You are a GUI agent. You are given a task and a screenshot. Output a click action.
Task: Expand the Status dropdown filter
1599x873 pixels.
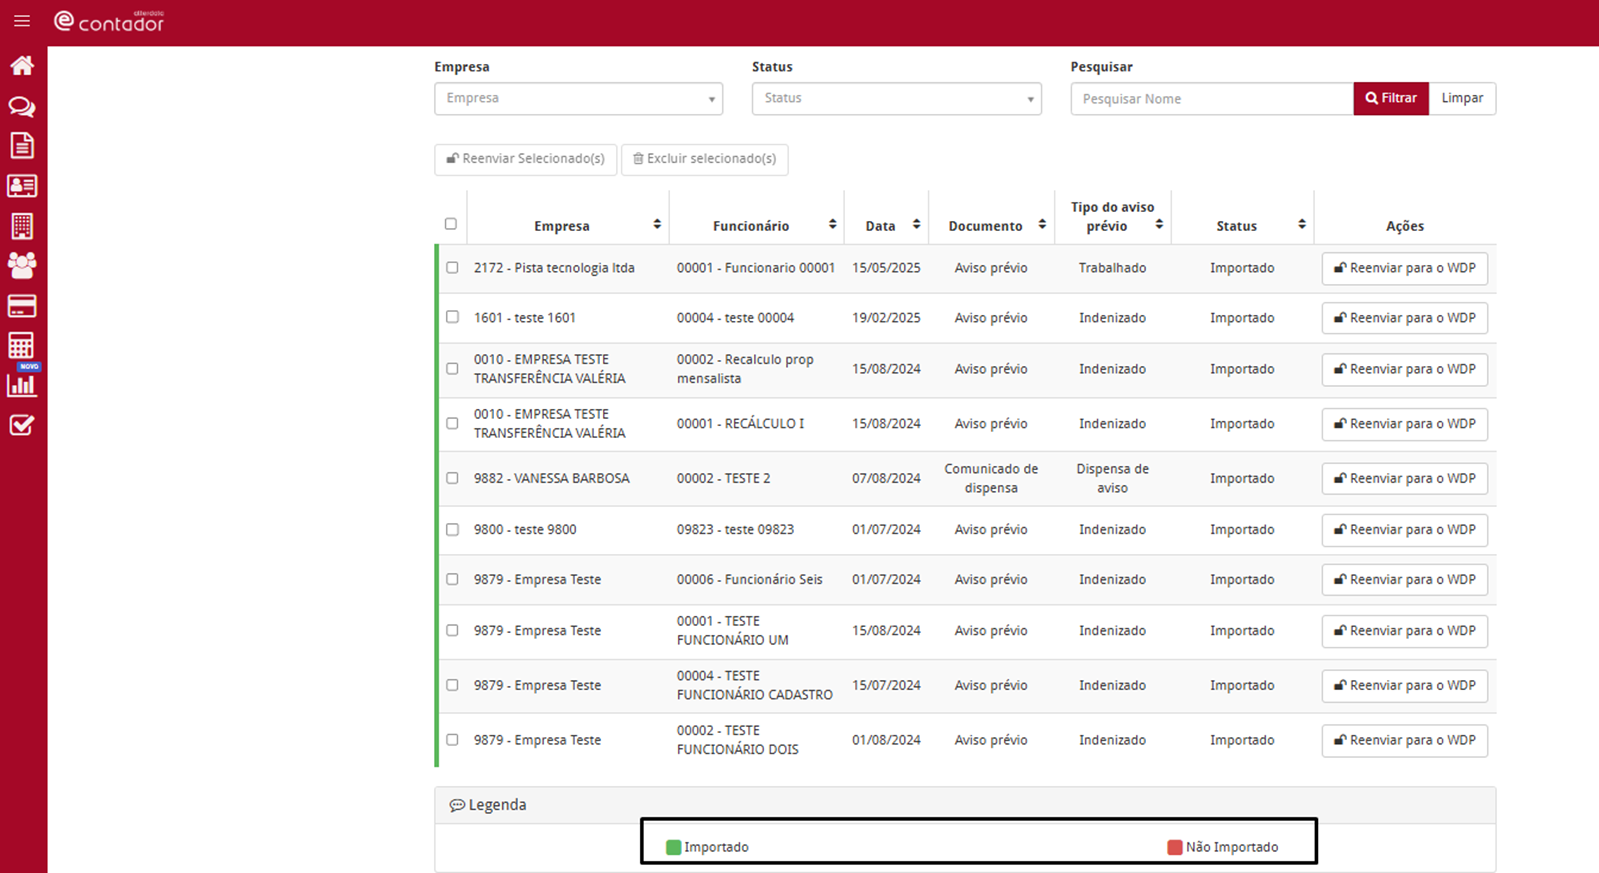896,99
